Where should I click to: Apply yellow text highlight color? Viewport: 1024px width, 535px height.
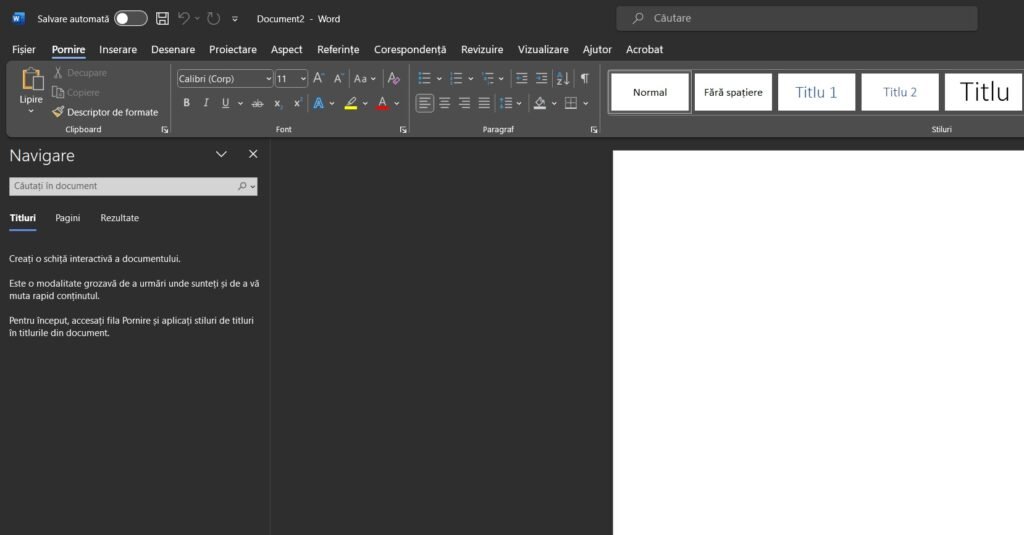351,103
